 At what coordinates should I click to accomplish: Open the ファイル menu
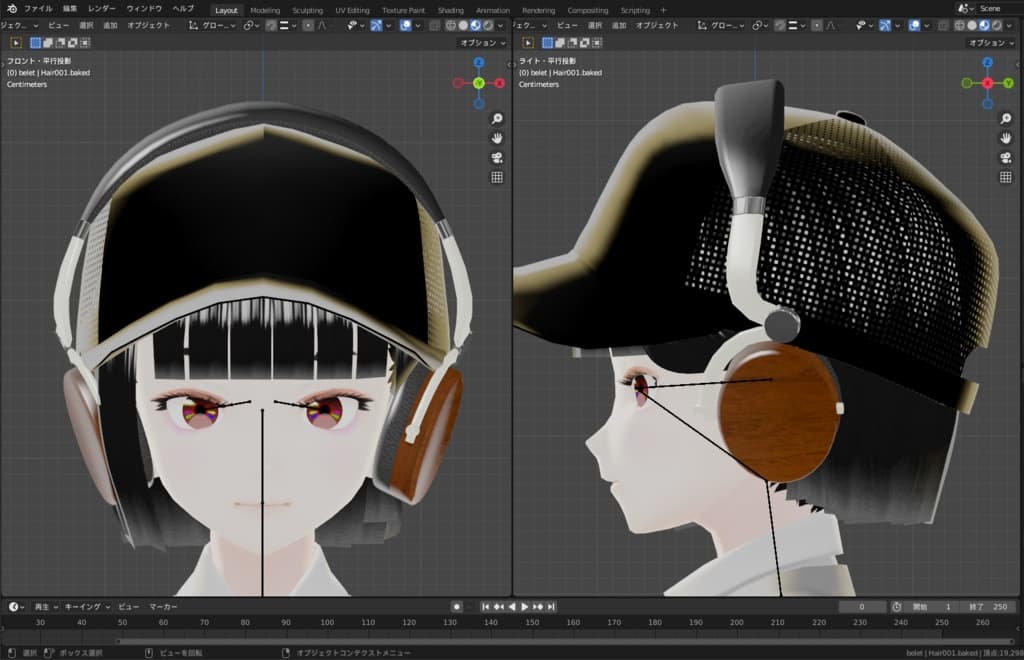click(38, 9)
